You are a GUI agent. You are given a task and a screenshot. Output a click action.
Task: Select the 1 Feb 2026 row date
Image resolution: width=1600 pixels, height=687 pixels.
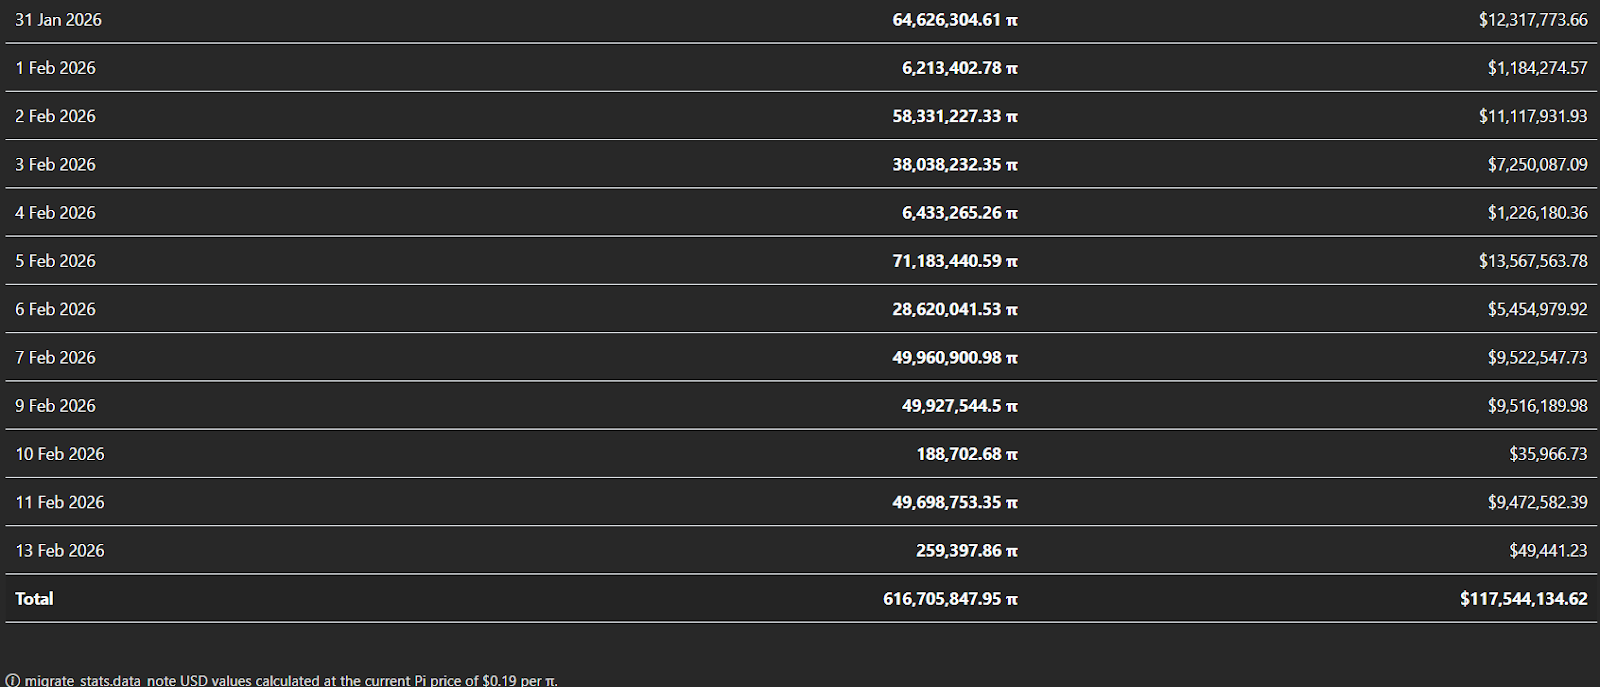pos(55,68)
